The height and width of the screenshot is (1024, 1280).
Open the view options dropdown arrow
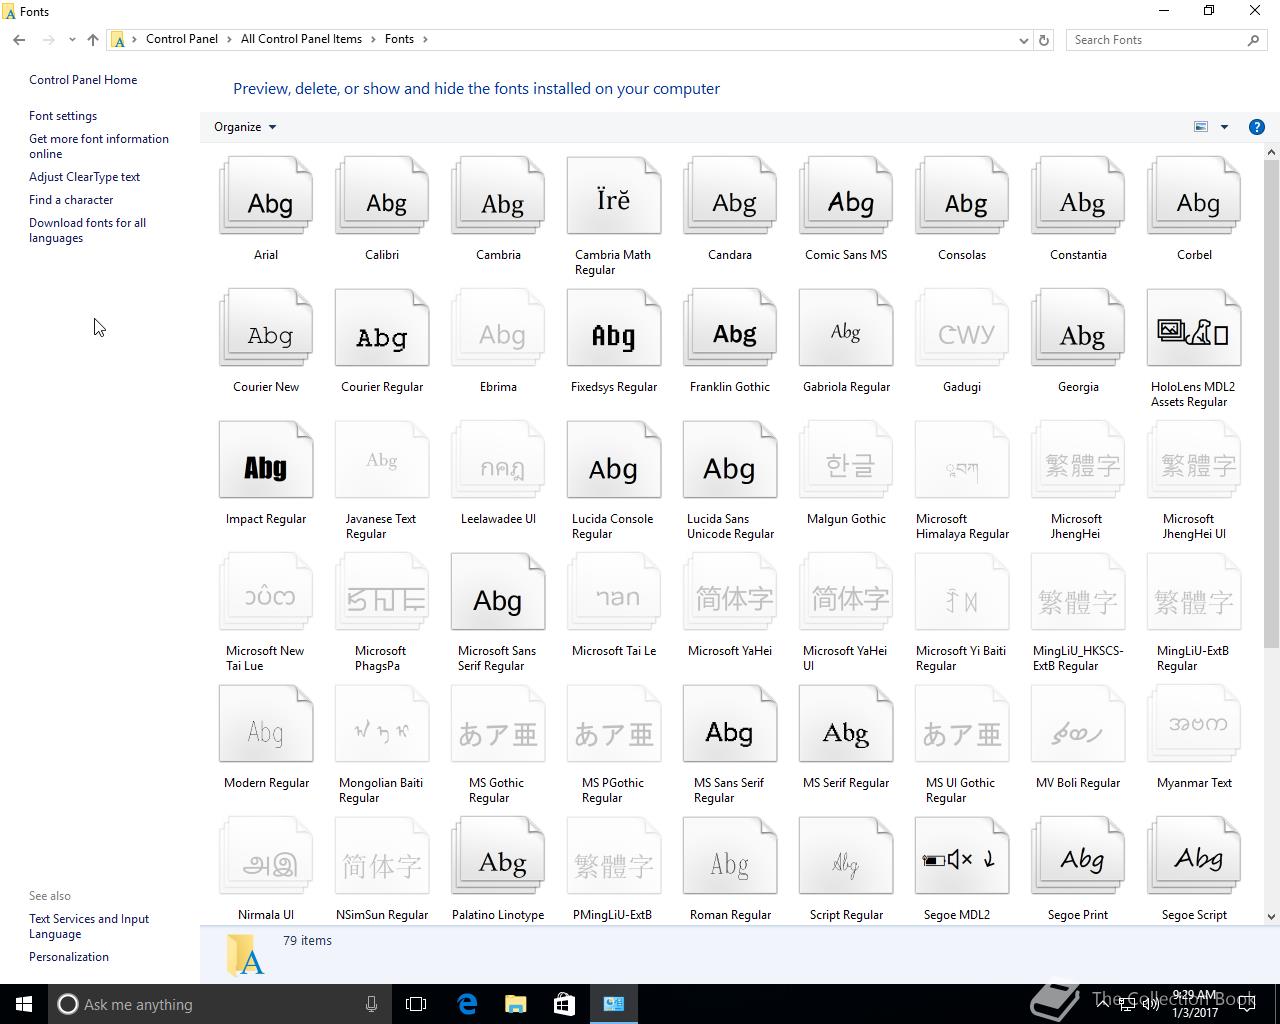click(x=1224, y=127)
